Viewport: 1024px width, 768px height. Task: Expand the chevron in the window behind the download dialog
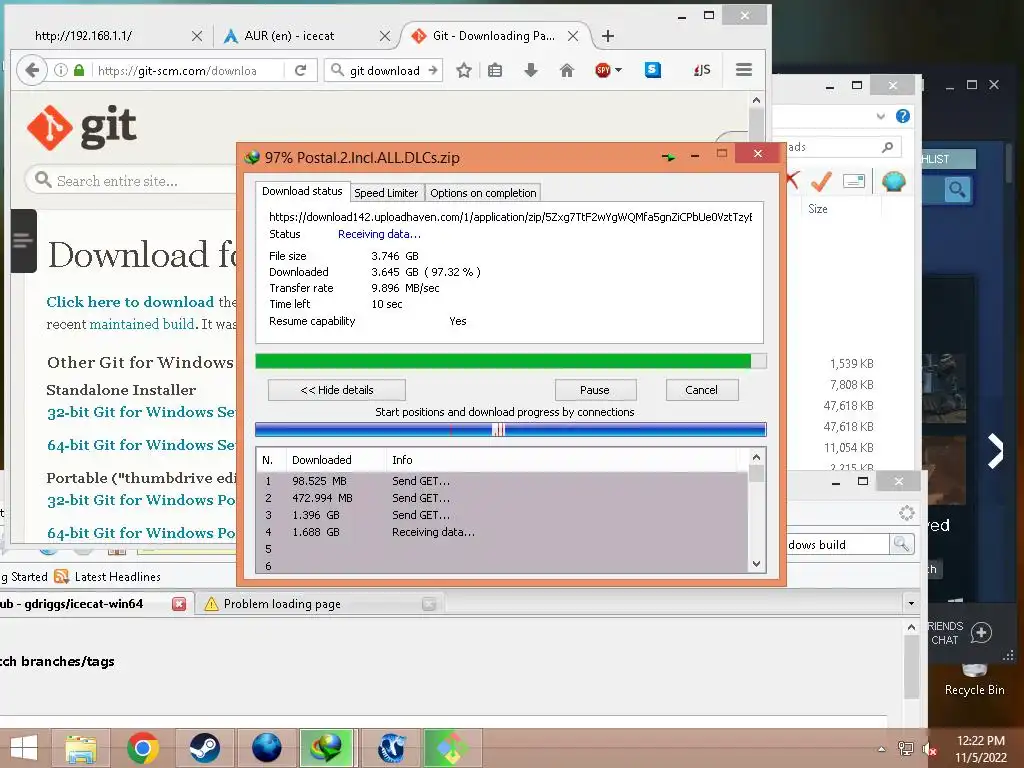pyautogui.click(x=881, y=116)
